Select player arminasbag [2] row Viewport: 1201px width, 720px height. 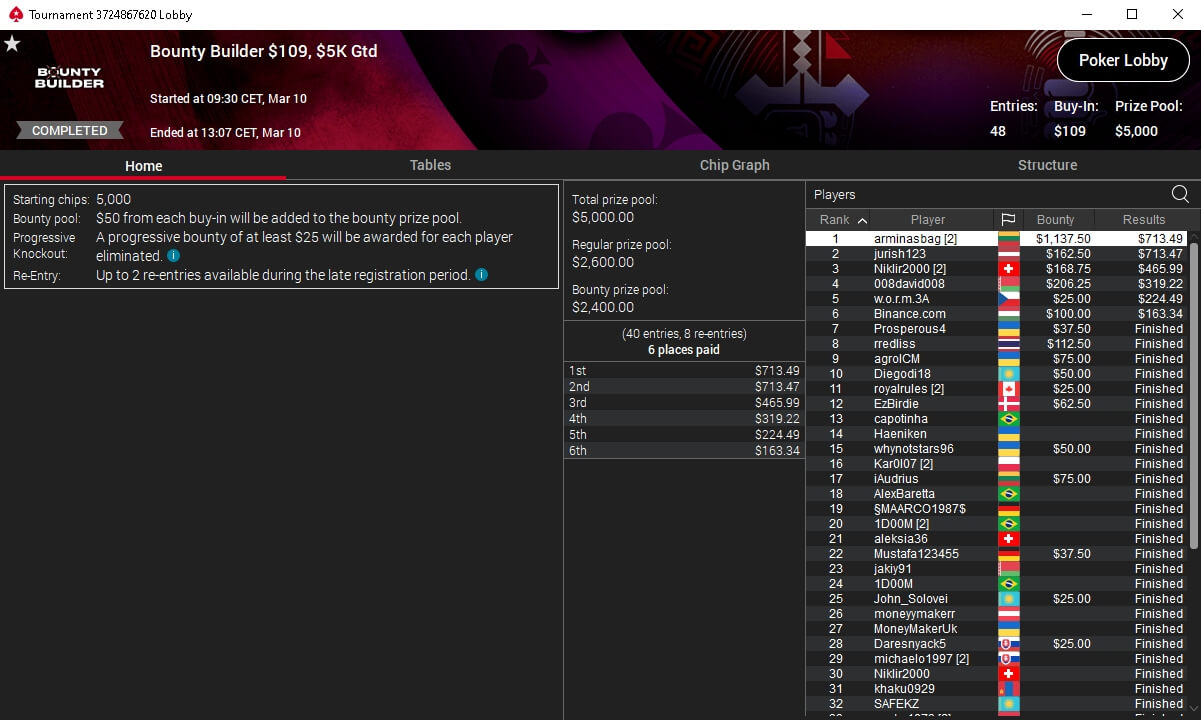coord(996,239)
